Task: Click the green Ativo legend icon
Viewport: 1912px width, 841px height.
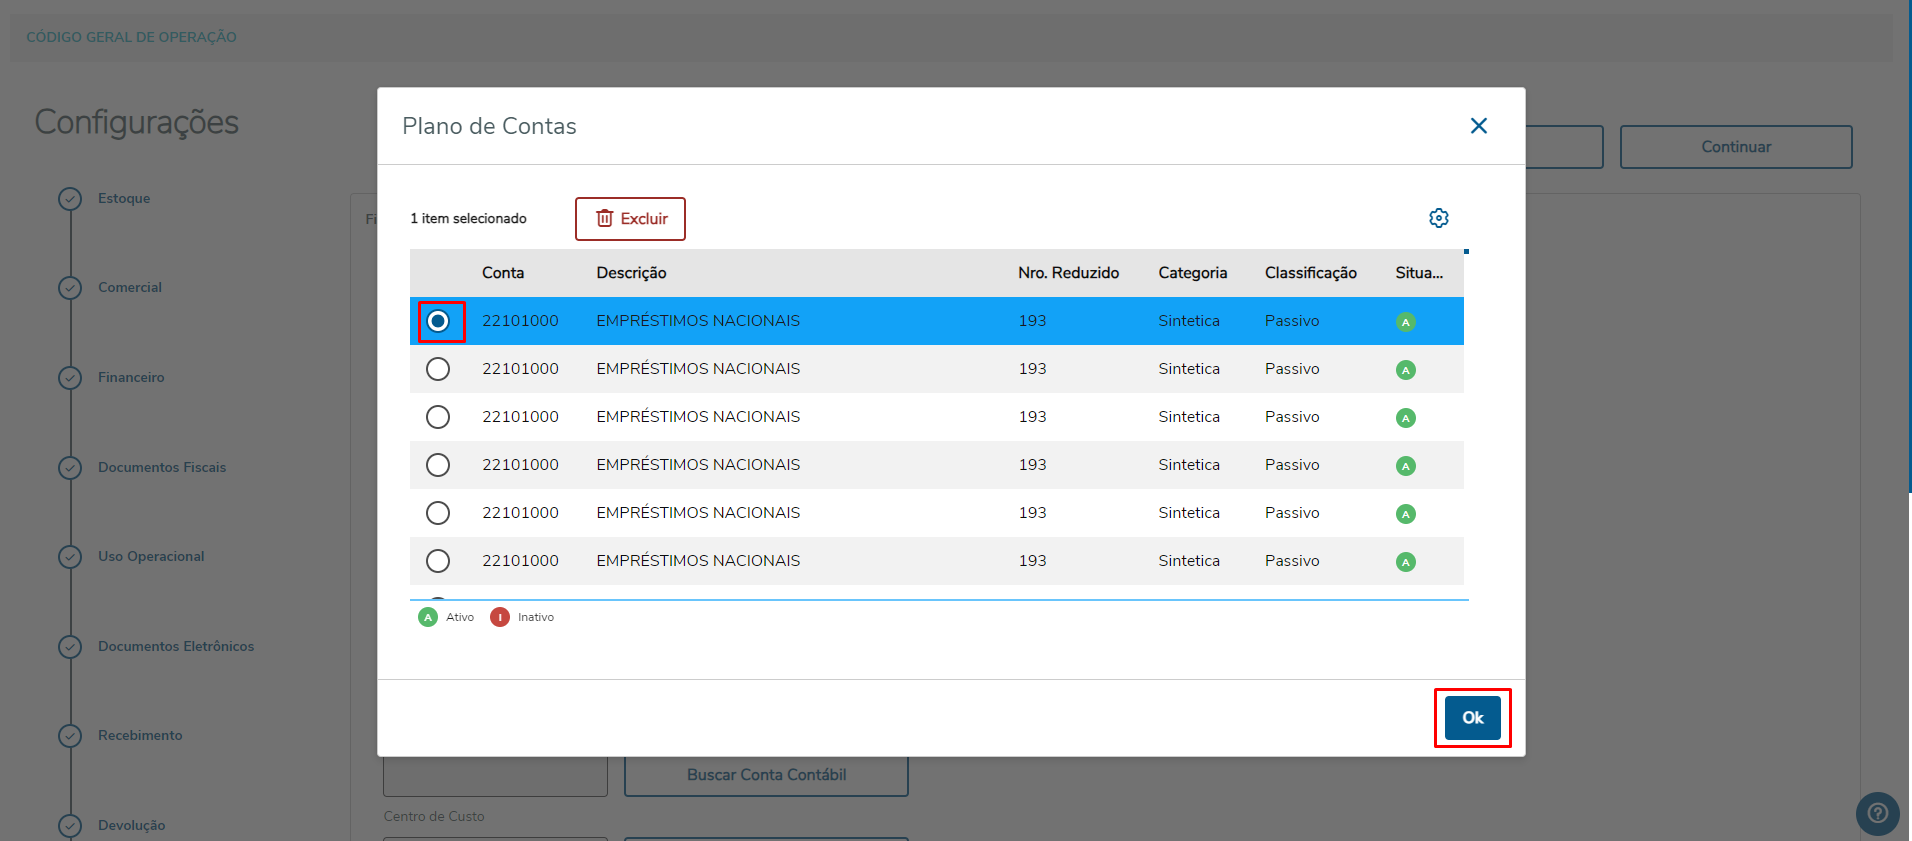Action: pyautogui.click(x=428, y=617)
